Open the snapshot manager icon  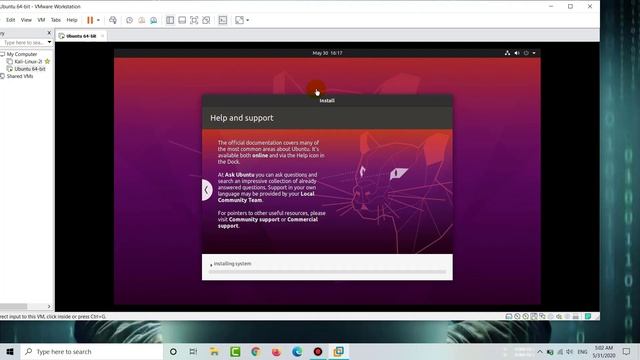pos(153,20)
